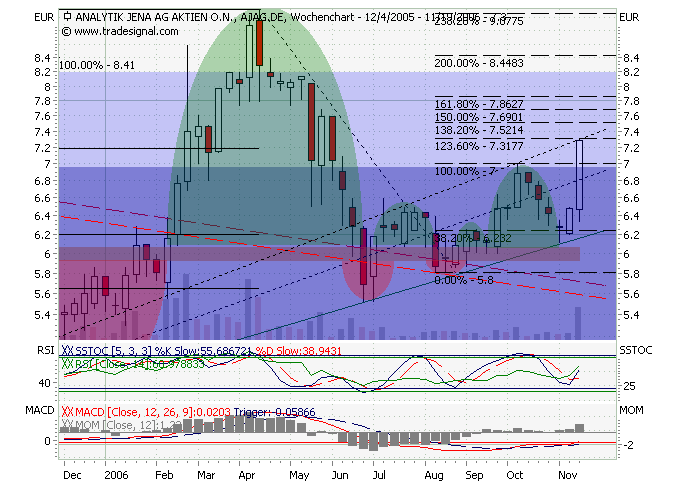
Task: Select the 200.00% - 8.4483 Fibonacci label
Action: (479, 63)
